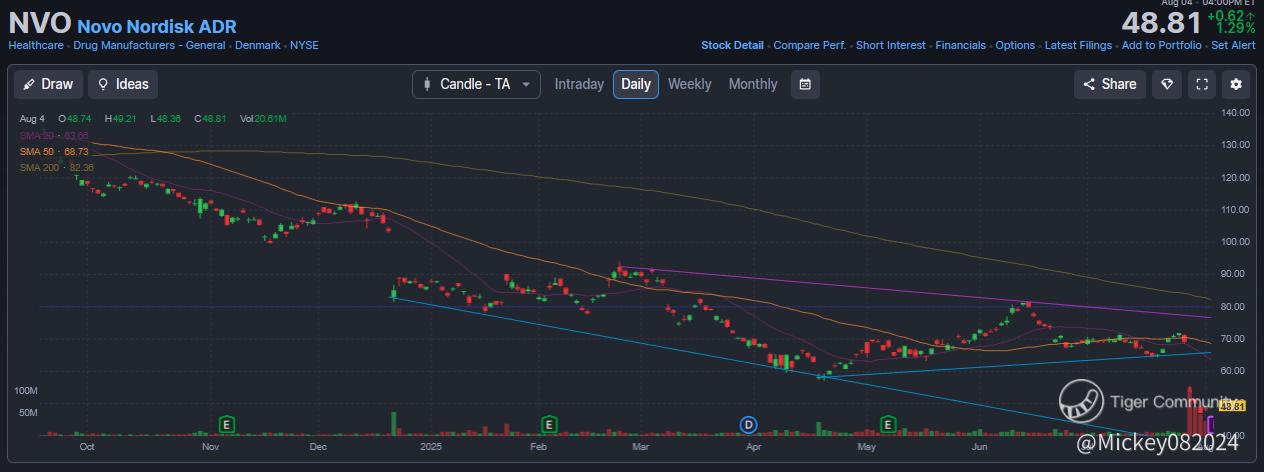Switch chart to Monthly timeframe

coord(752,84)
